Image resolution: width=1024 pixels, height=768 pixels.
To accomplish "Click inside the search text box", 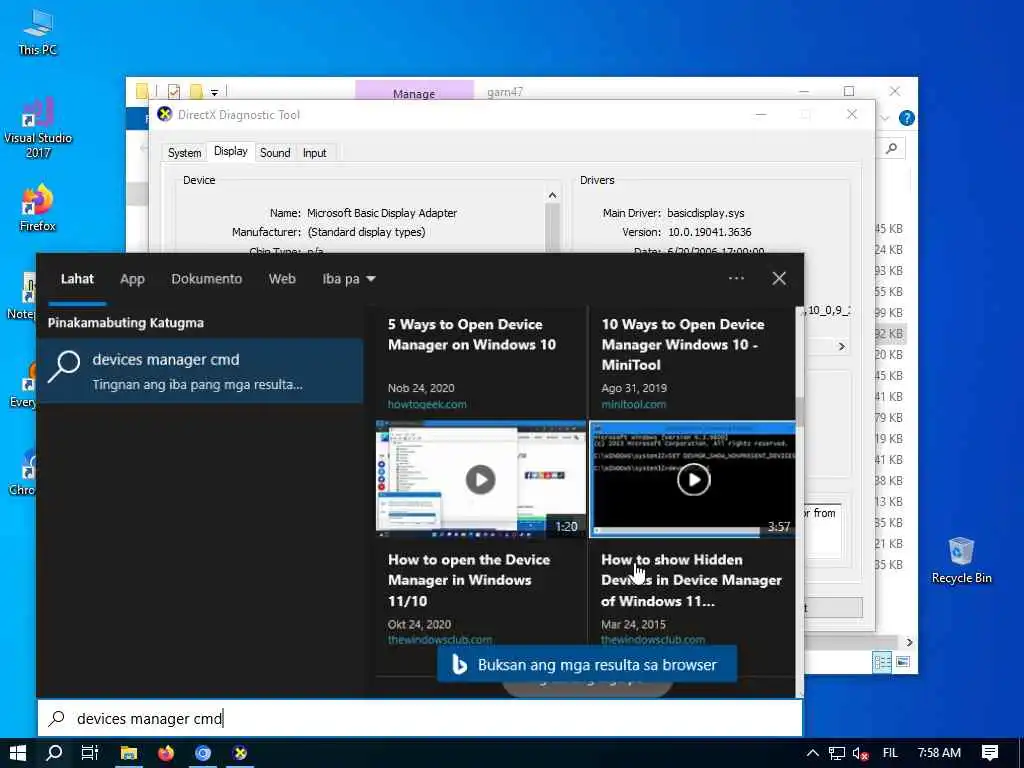I will pos(419,718).
